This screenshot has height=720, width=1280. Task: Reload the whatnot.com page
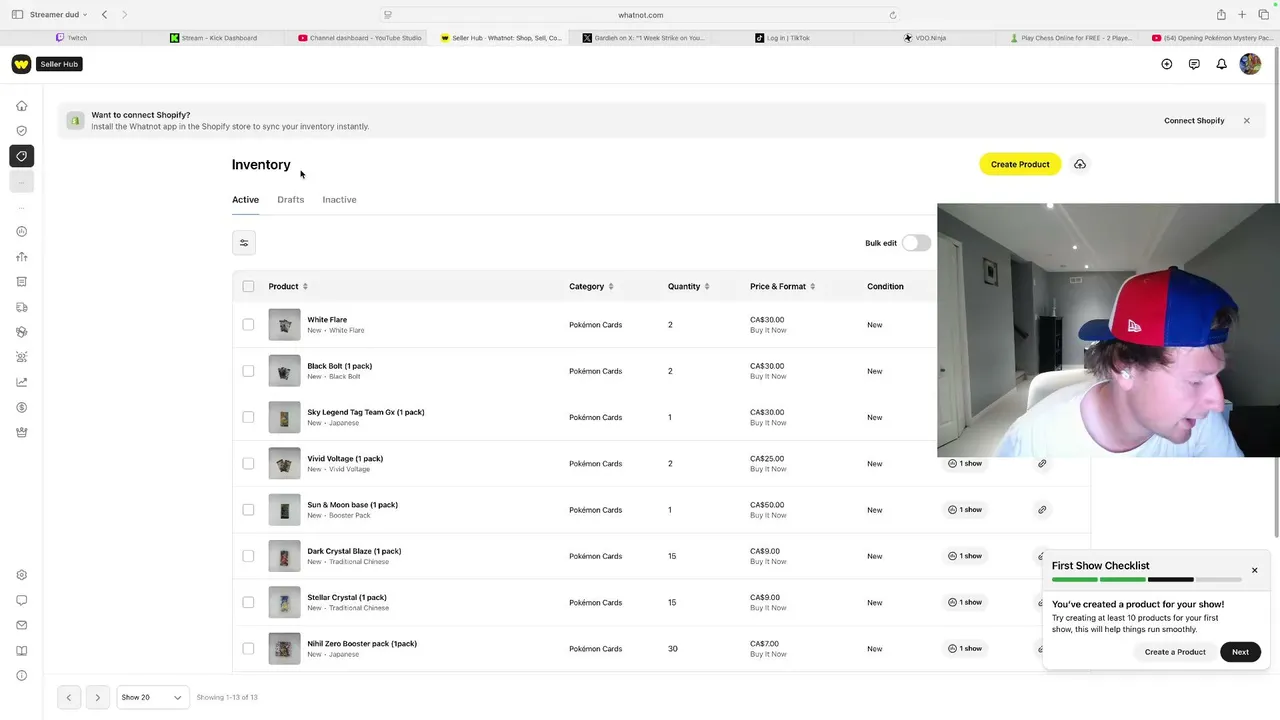(x=893, y=15)
